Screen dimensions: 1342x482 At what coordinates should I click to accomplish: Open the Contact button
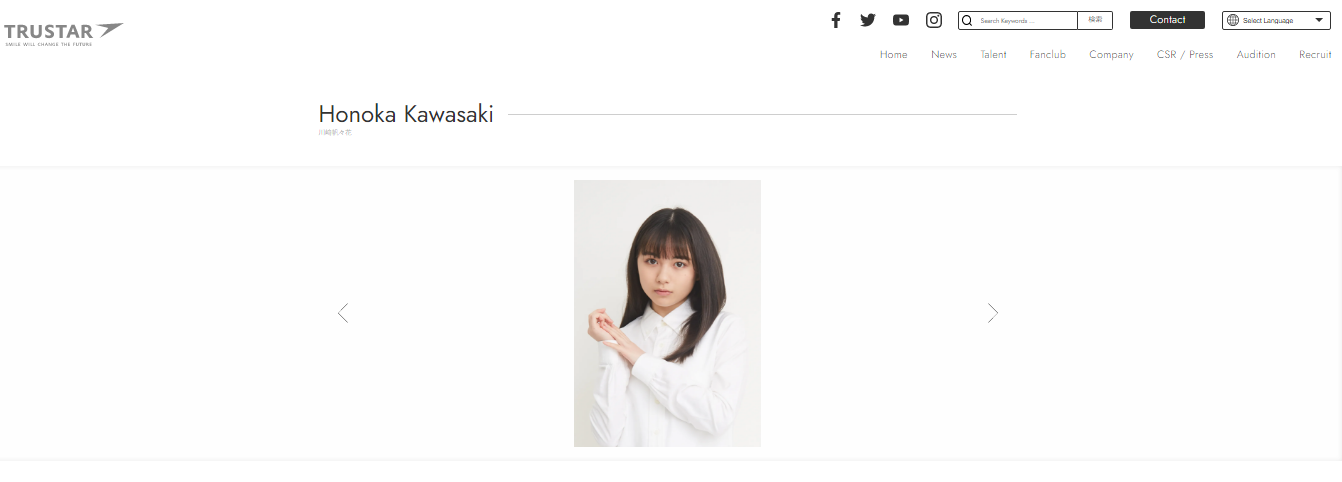[x=1167, y=20]
